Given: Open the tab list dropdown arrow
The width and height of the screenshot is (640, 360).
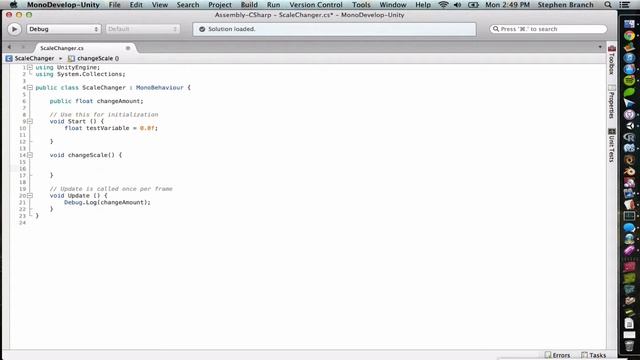Looking at the screenshot, I should click(600, 47).
